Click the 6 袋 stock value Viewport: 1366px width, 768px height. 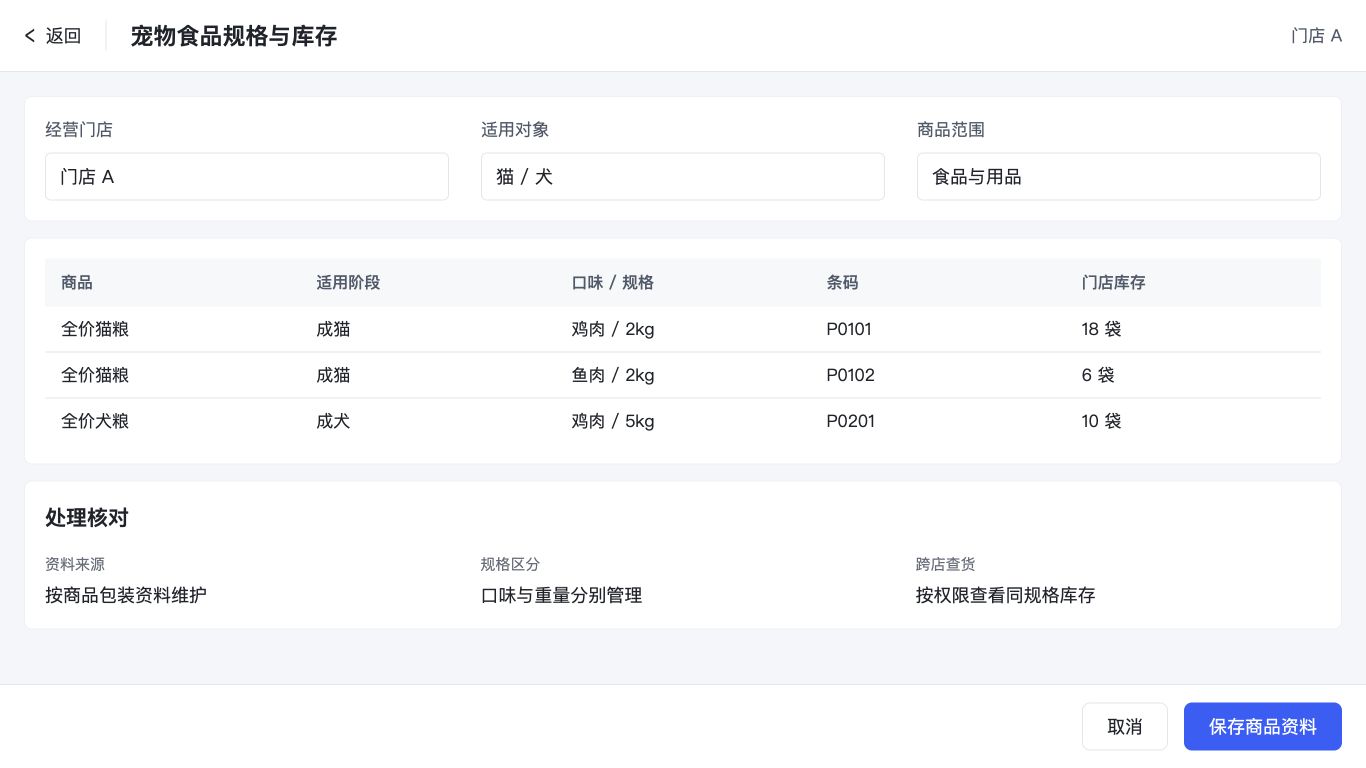point(1098,375)
